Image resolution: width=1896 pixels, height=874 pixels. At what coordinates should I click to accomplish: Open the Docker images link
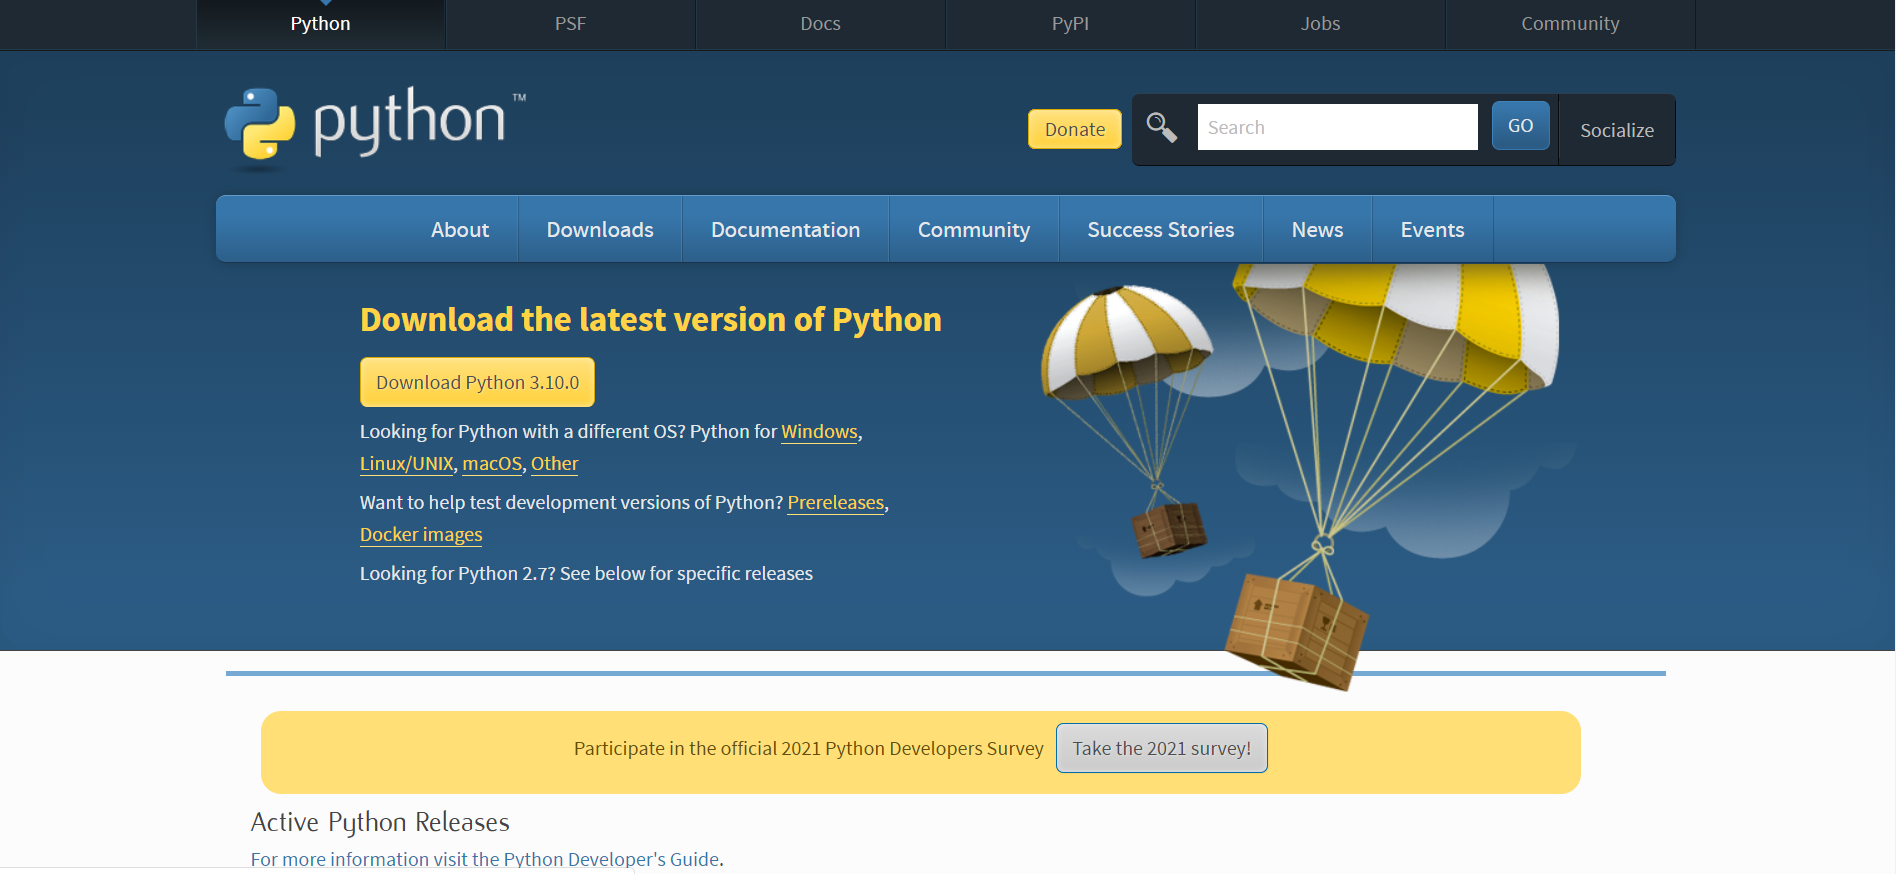click(x=421, y=535)
